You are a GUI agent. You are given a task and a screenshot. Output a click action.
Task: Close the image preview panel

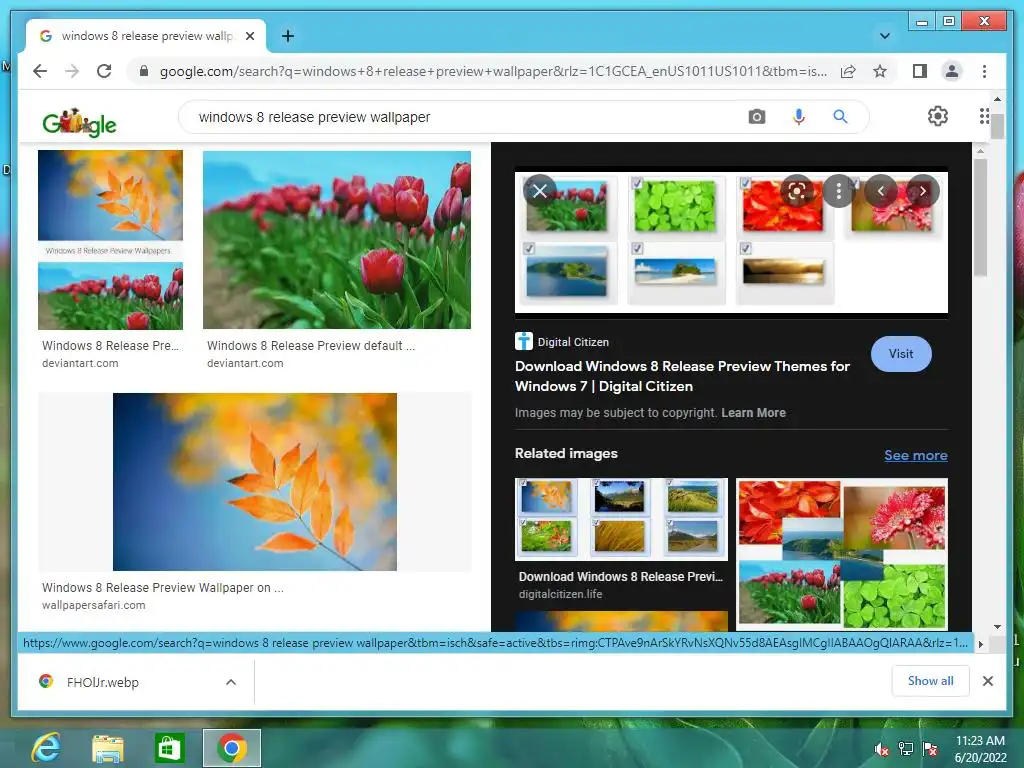pyautogui.click(x=539, y=191)
